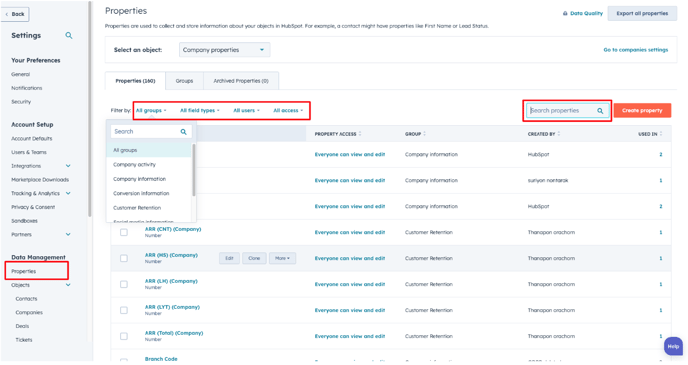
Task: Open the All groups filter
Action: coord(151,111)
